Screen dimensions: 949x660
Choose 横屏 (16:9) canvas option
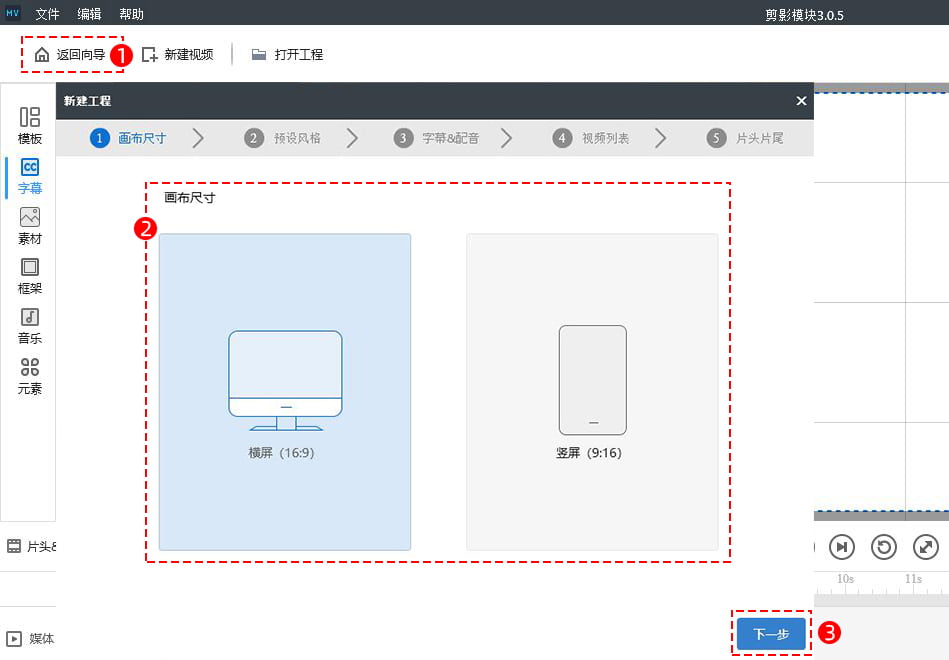click(285, 392)
